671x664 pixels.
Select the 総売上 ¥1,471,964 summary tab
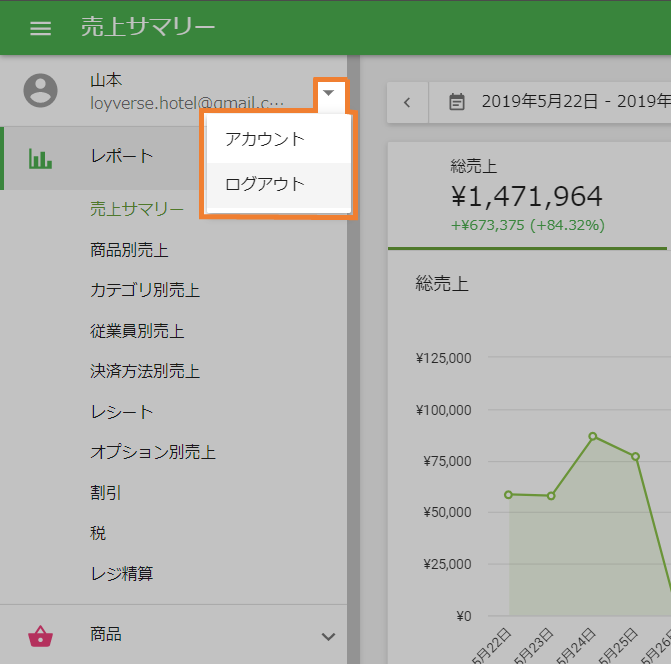click(x=526, y=196)
